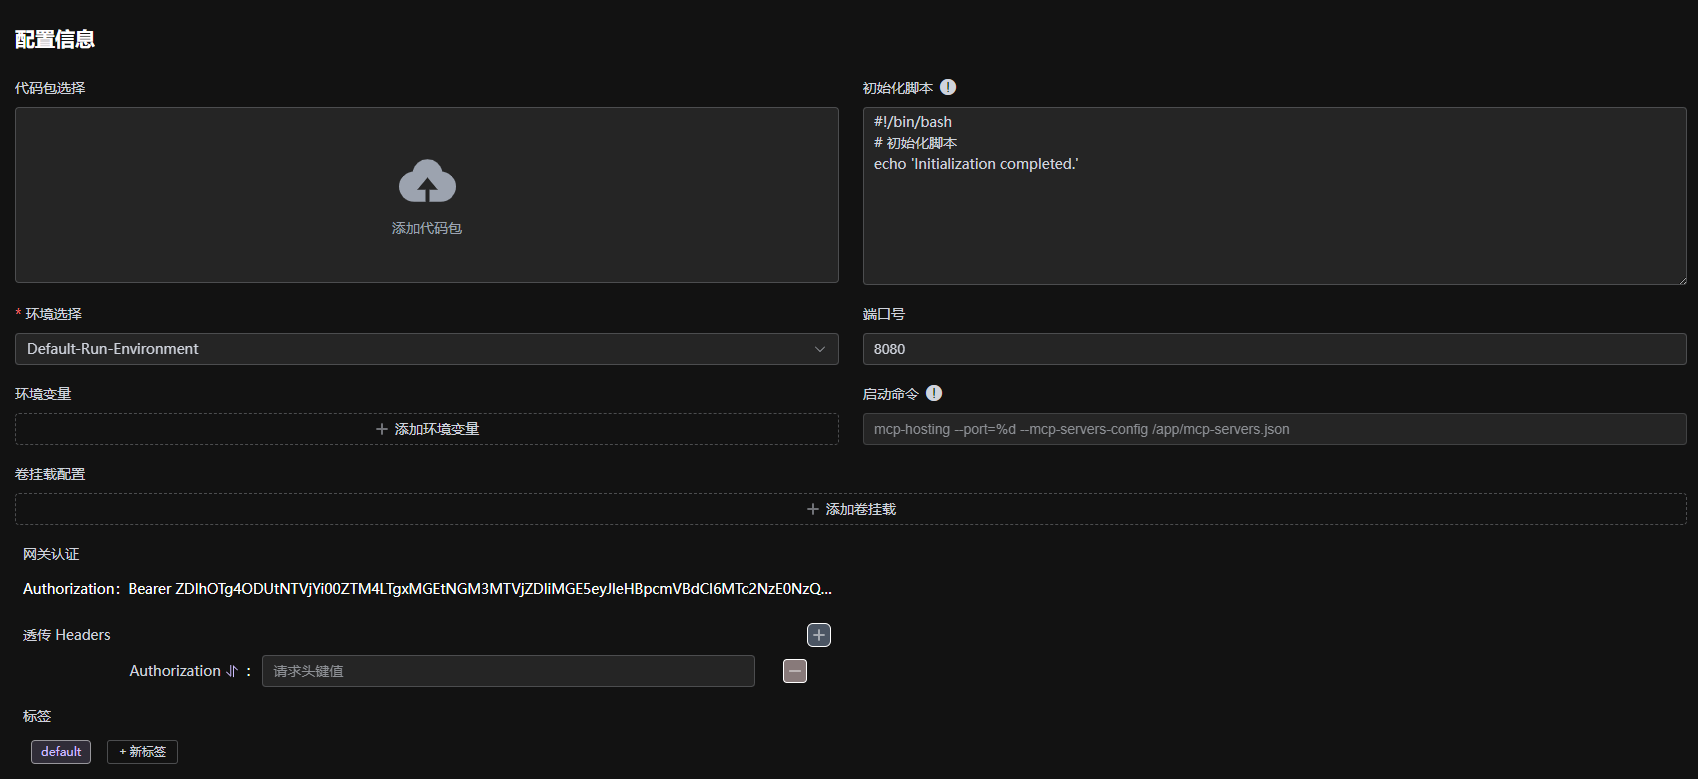
Task: Click plus icon in 添加环境变量 row
Action: (x=381, y=429)
